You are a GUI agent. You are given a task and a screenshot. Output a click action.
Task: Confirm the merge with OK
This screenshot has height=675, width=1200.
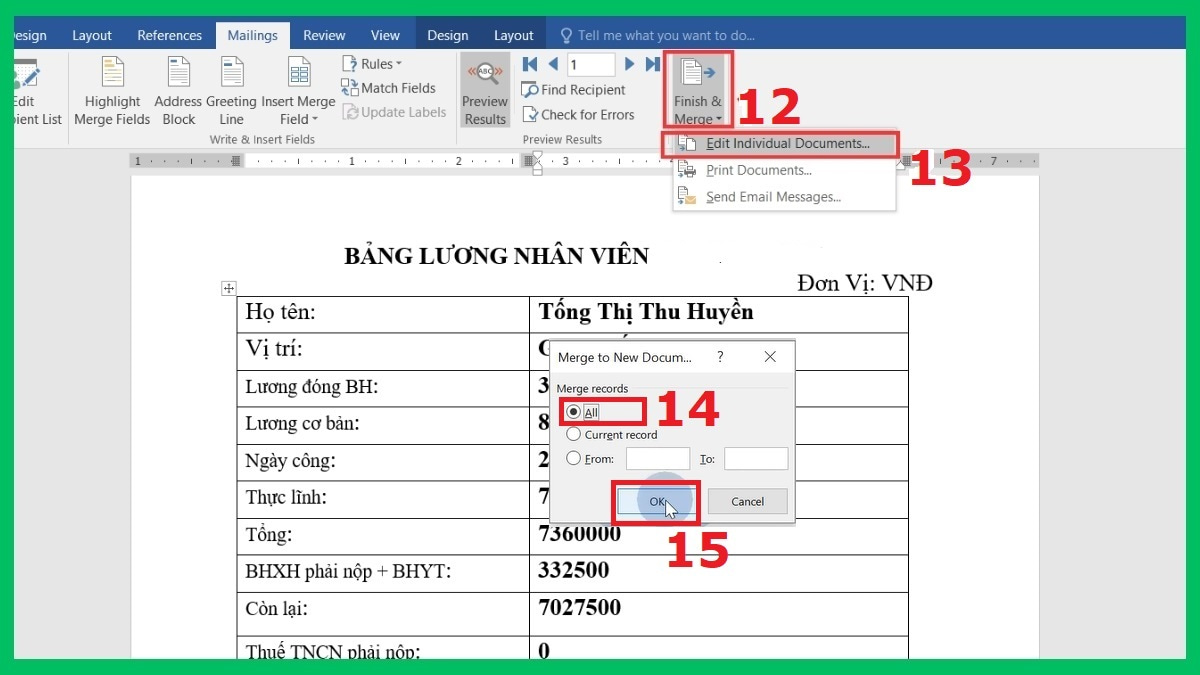(x=655, y=501)
